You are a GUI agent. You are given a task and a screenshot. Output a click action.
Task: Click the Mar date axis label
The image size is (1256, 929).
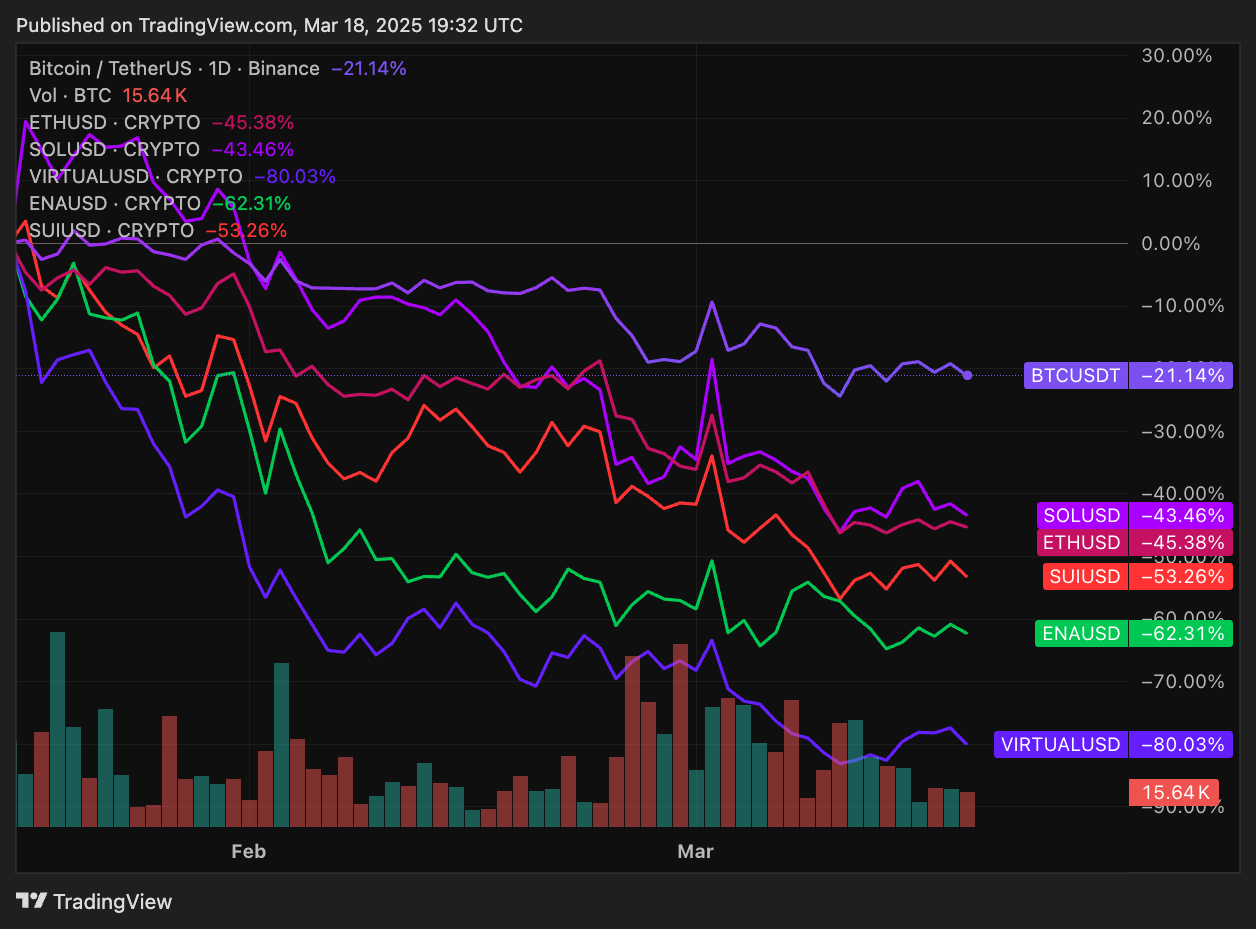(x=696, y=852)
